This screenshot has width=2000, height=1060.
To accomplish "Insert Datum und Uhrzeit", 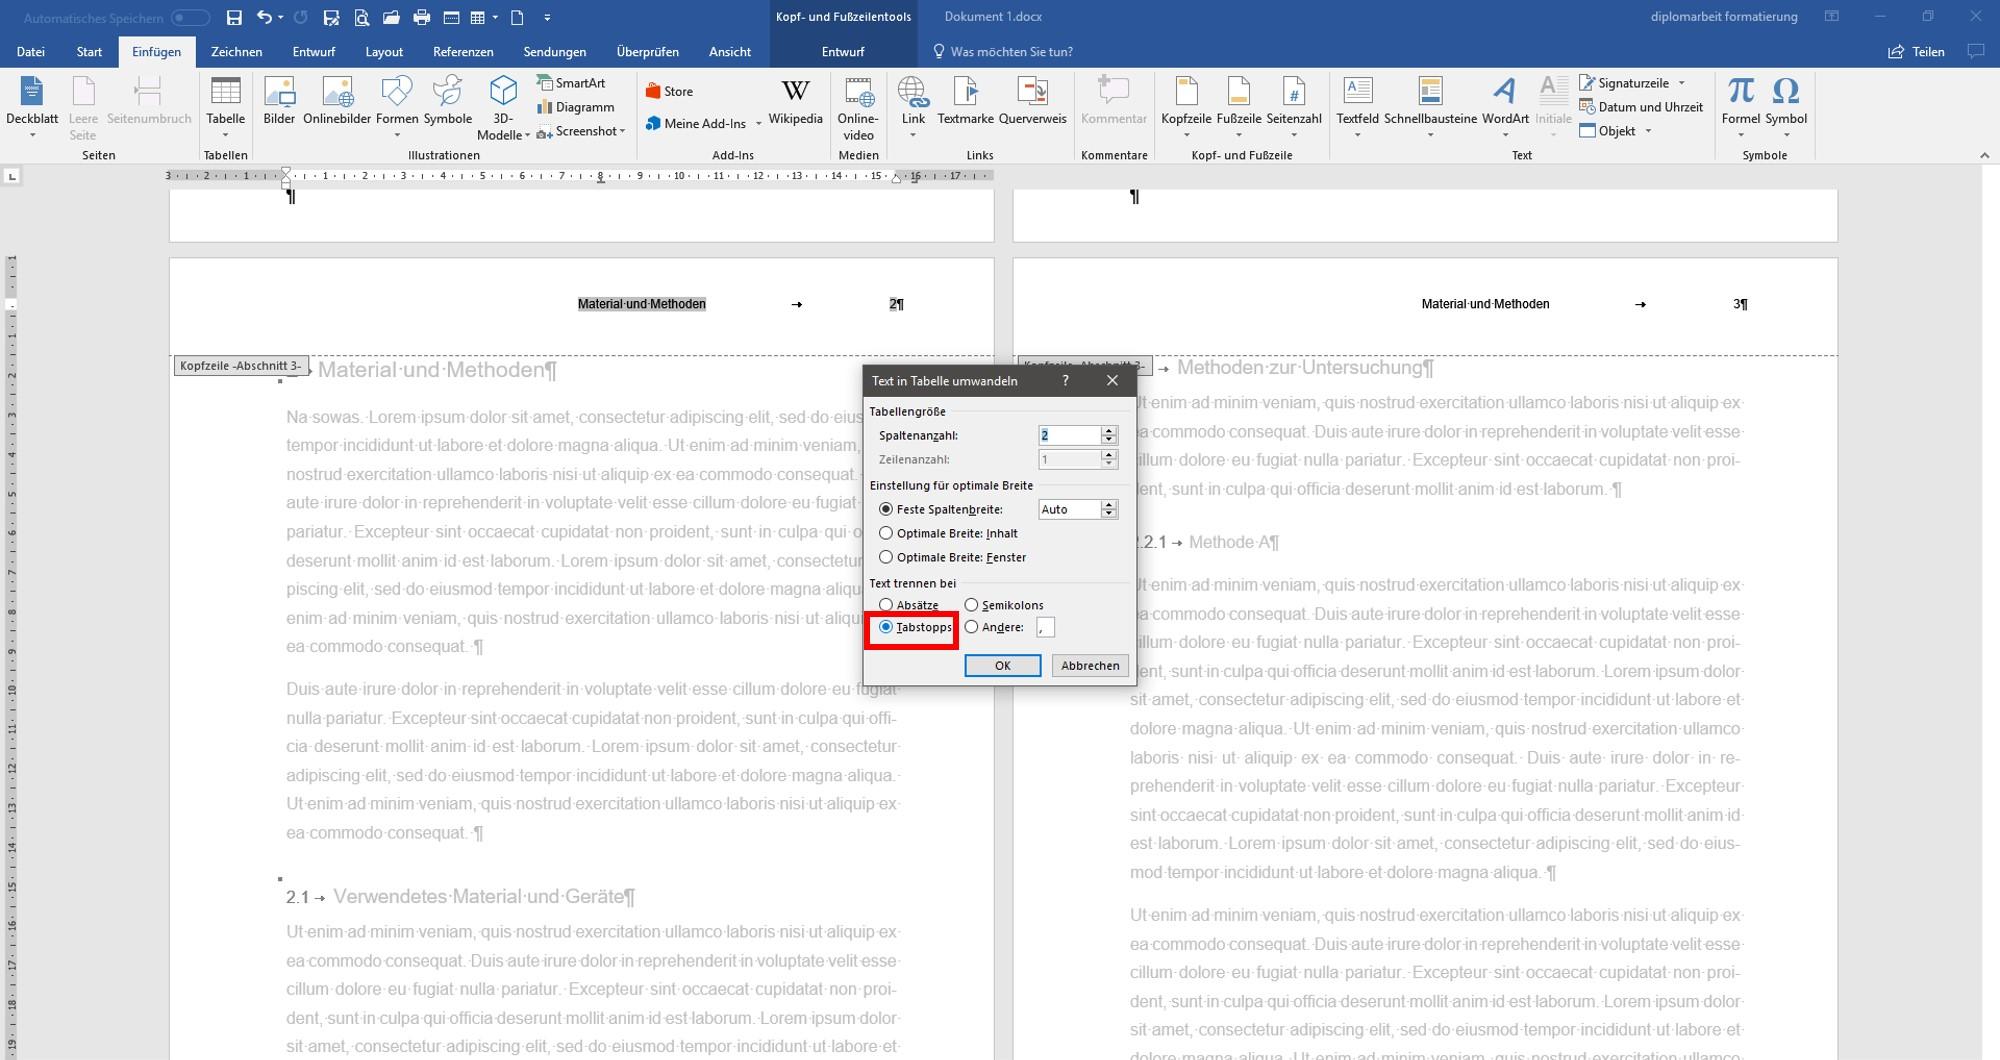I will click(x=1641, y=107).
